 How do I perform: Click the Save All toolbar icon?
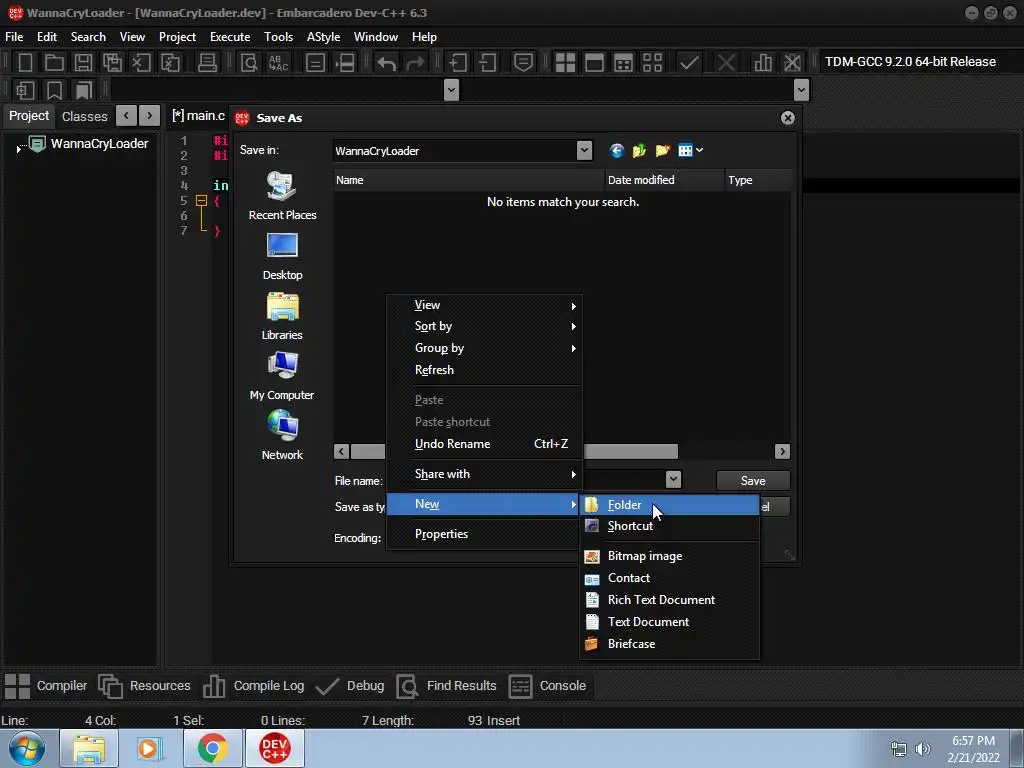click(112, 63)
